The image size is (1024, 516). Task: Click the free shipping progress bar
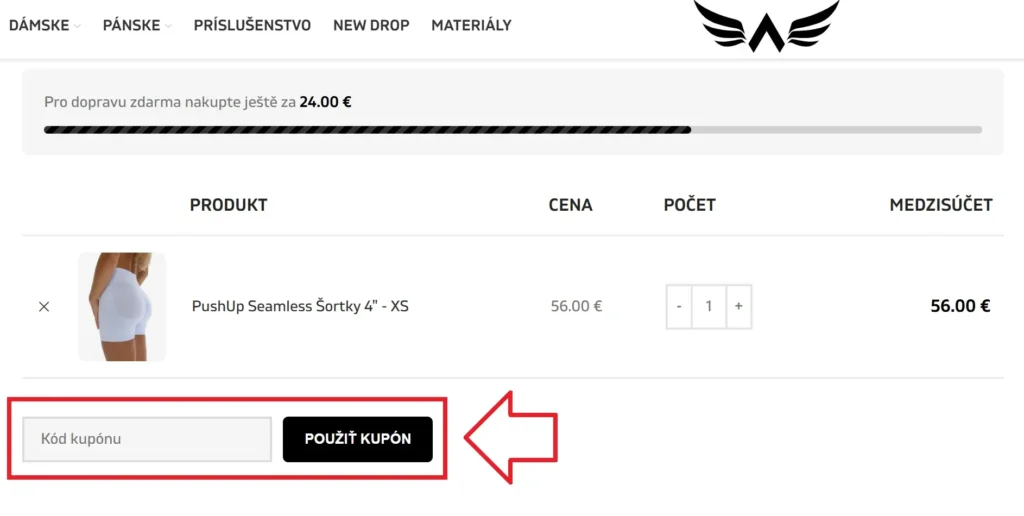pos(512,129)
